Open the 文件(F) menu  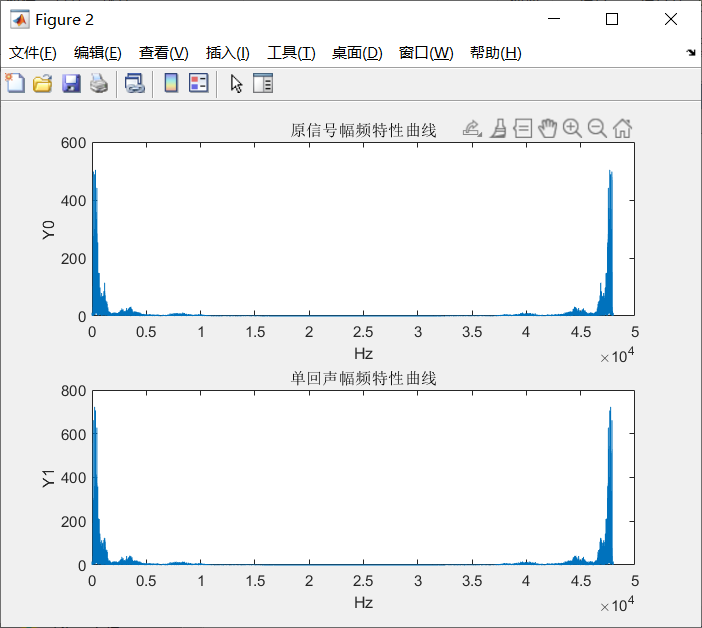(x=33, y=53)
